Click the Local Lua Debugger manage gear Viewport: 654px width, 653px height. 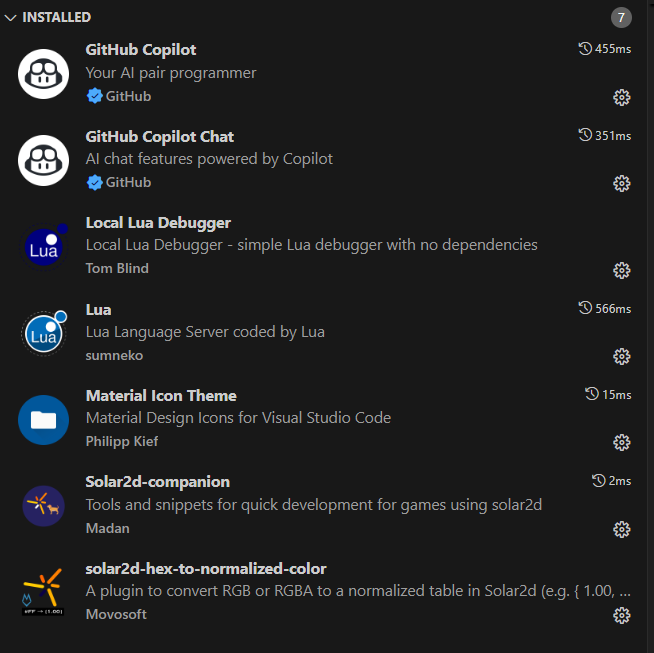(621, 271)
